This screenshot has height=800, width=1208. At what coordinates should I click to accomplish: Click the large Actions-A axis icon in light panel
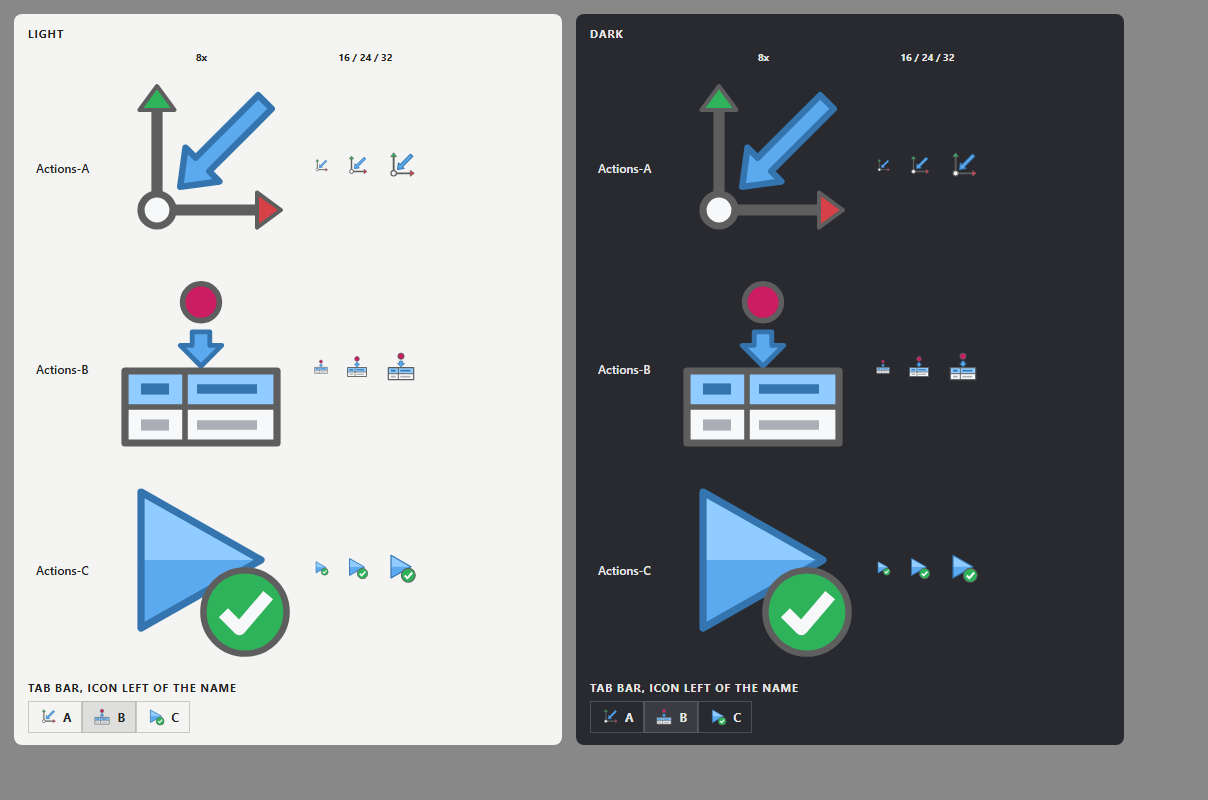(x=210, y=157)
